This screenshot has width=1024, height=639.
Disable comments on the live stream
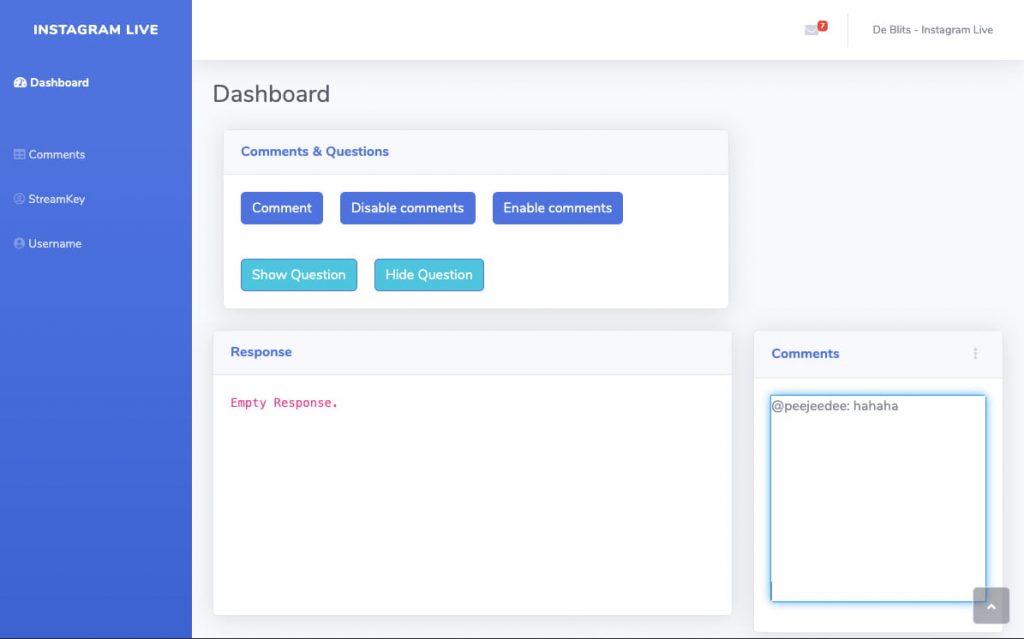pyautogui.click(x=407, y=208)
